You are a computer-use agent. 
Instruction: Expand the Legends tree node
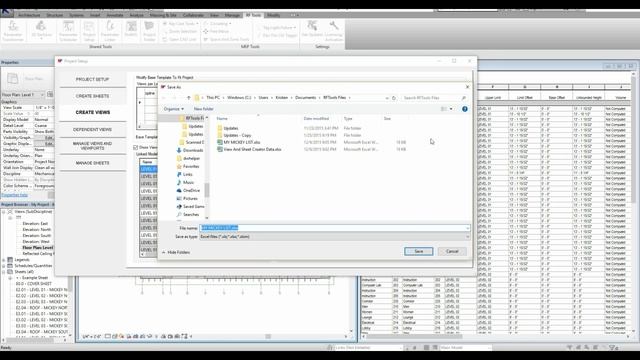(4, 260)
